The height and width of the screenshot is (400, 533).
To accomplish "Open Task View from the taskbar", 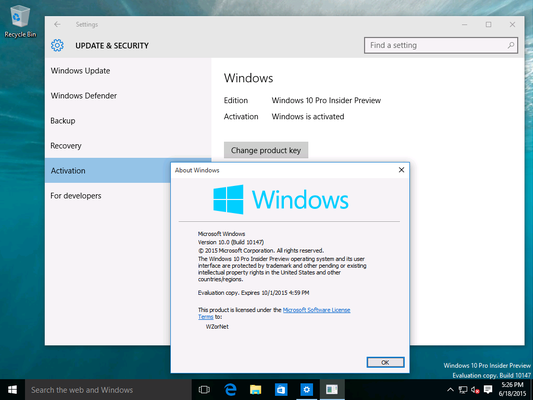I will (204, 390).
